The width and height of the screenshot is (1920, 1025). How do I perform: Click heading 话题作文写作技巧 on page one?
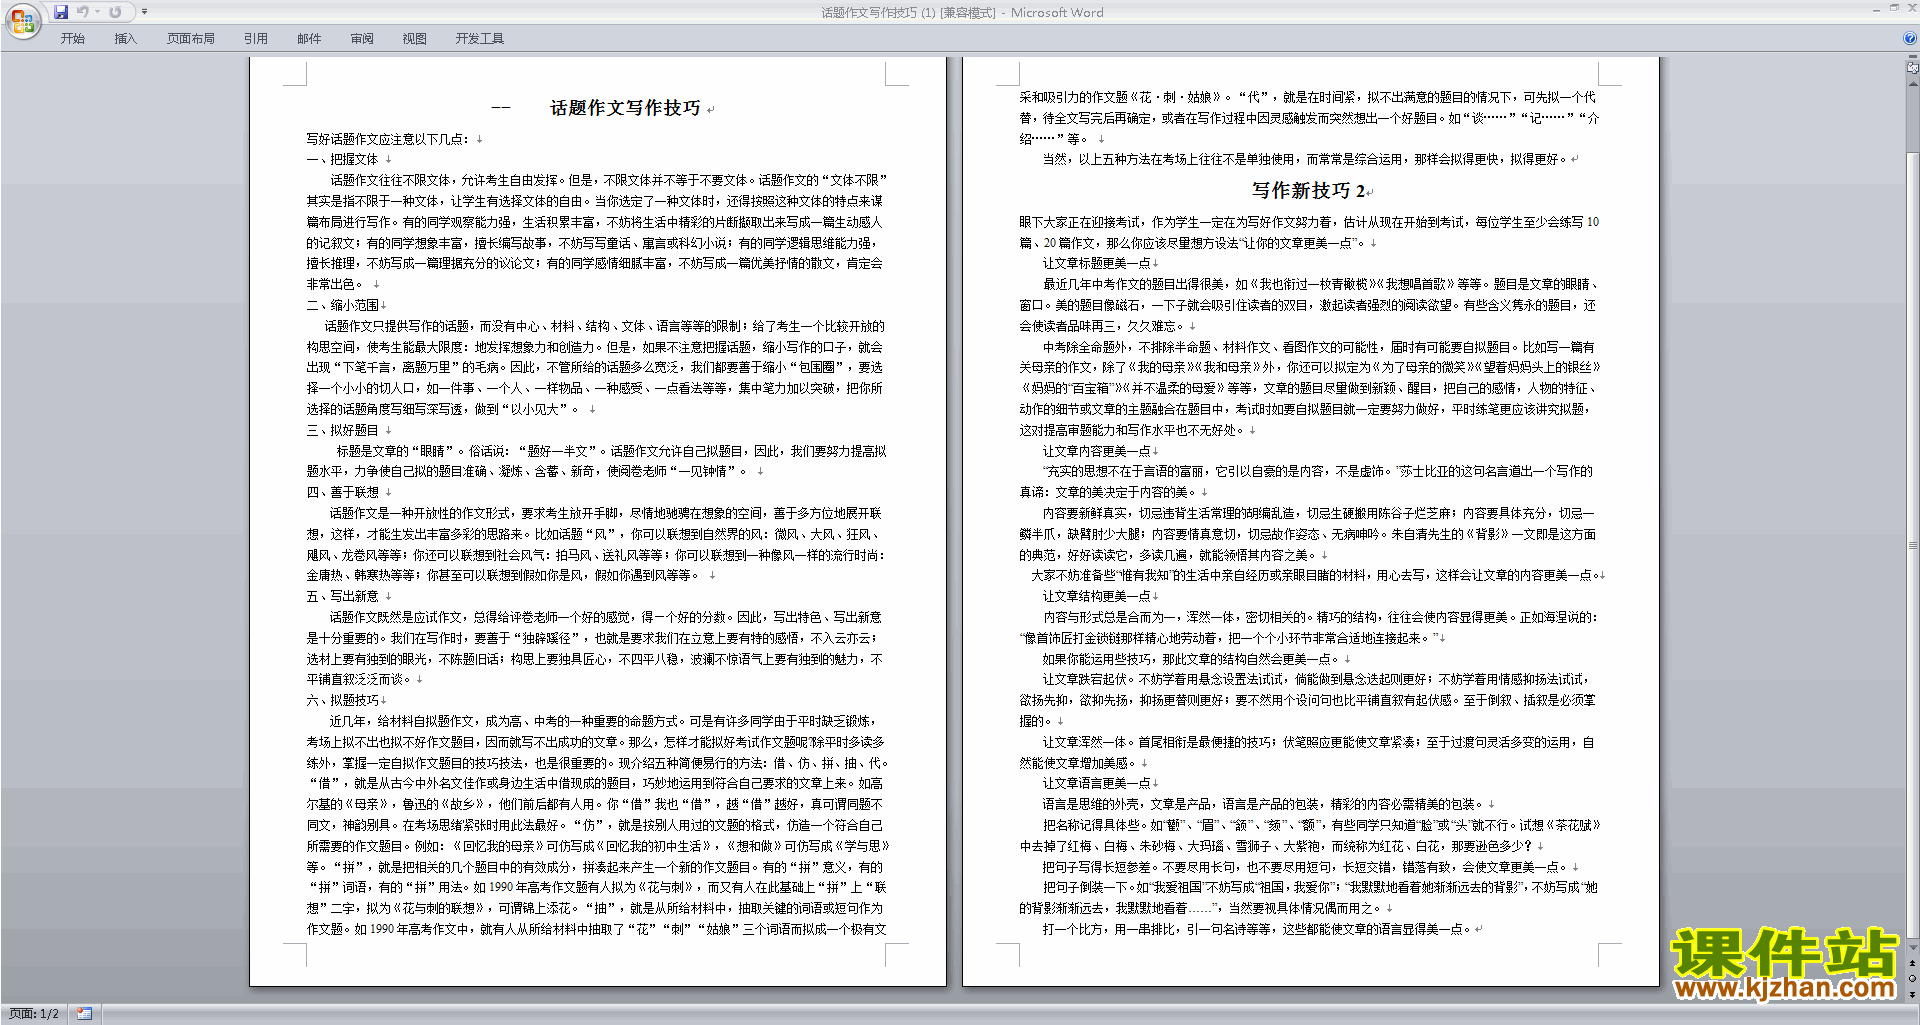tap(625, 107)
